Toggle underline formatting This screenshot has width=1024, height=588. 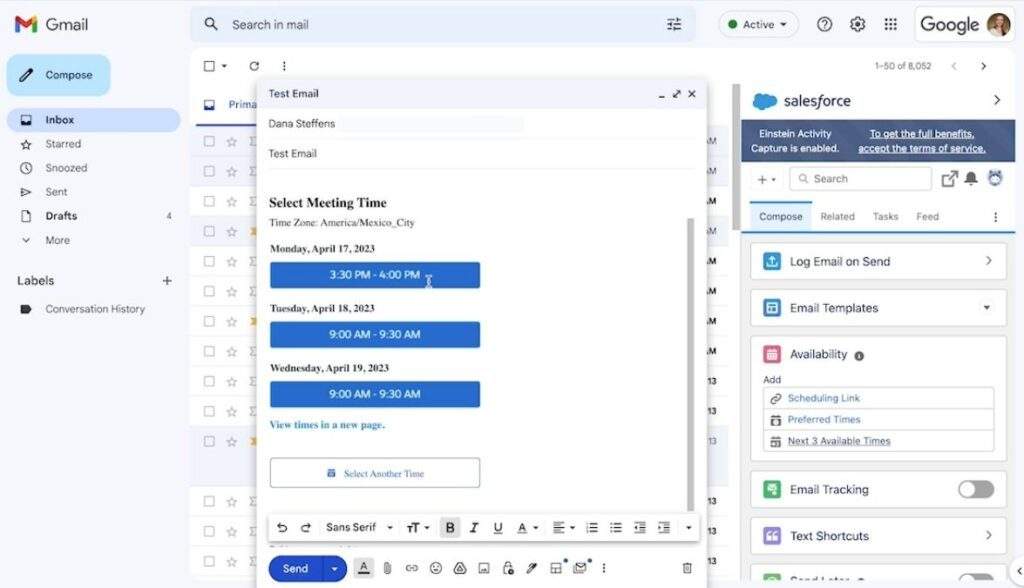[497, 527]
